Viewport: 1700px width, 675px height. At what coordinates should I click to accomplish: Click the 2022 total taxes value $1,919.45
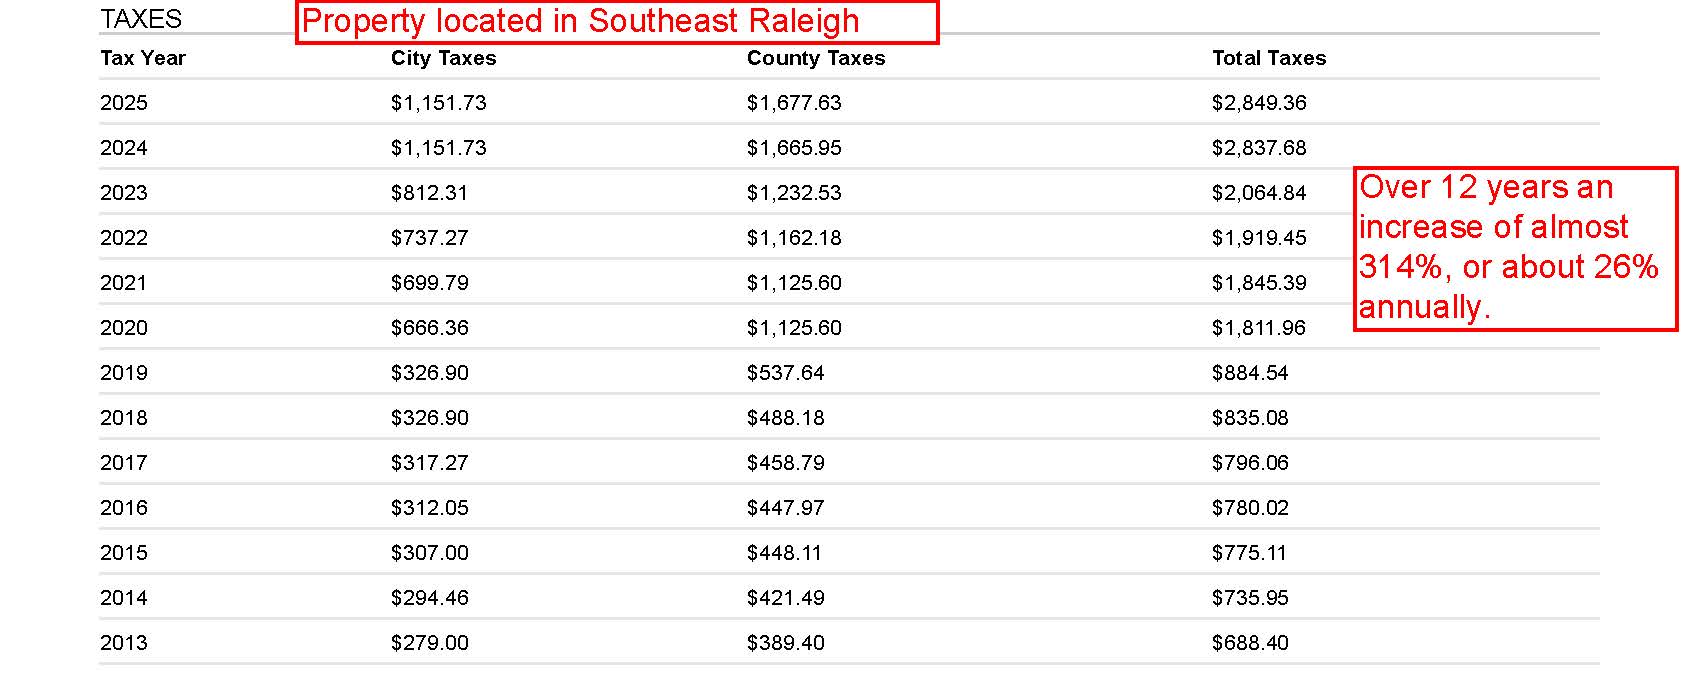tap(1258, 238)
